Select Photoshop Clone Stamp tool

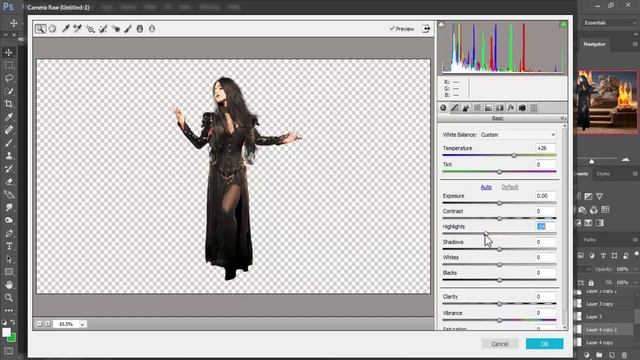[9, 156]
